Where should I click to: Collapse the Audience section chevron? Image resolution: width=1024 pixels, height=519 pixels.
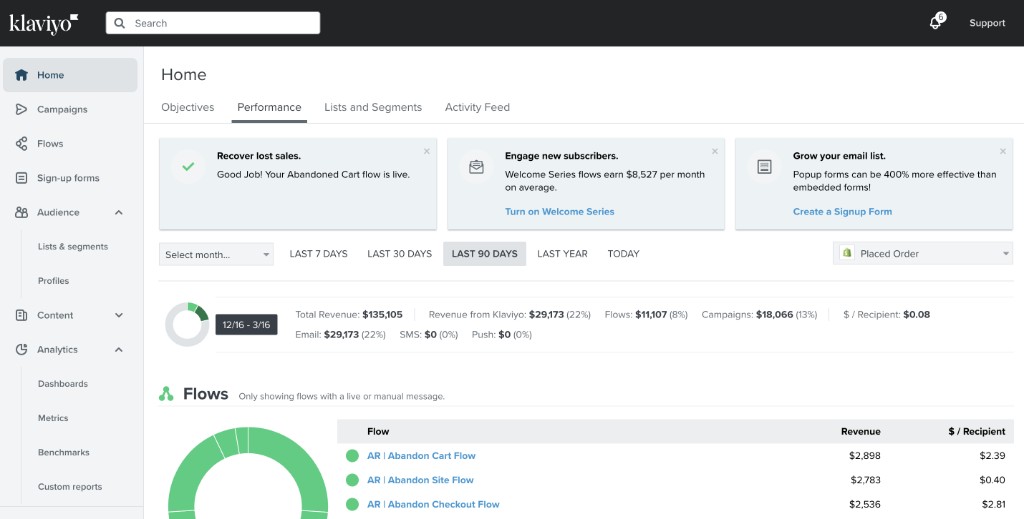[119, 212]
